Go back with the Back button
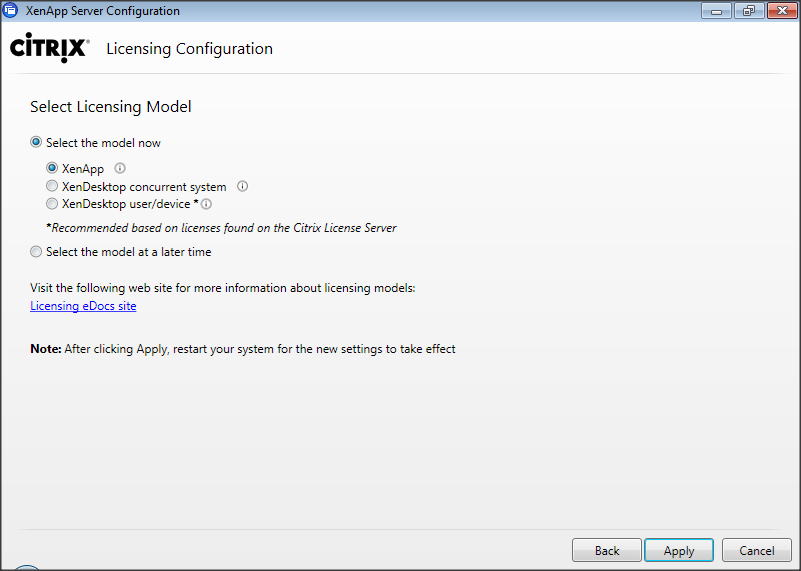The height and width of the screenshot is (571, 801). point(607,551)
